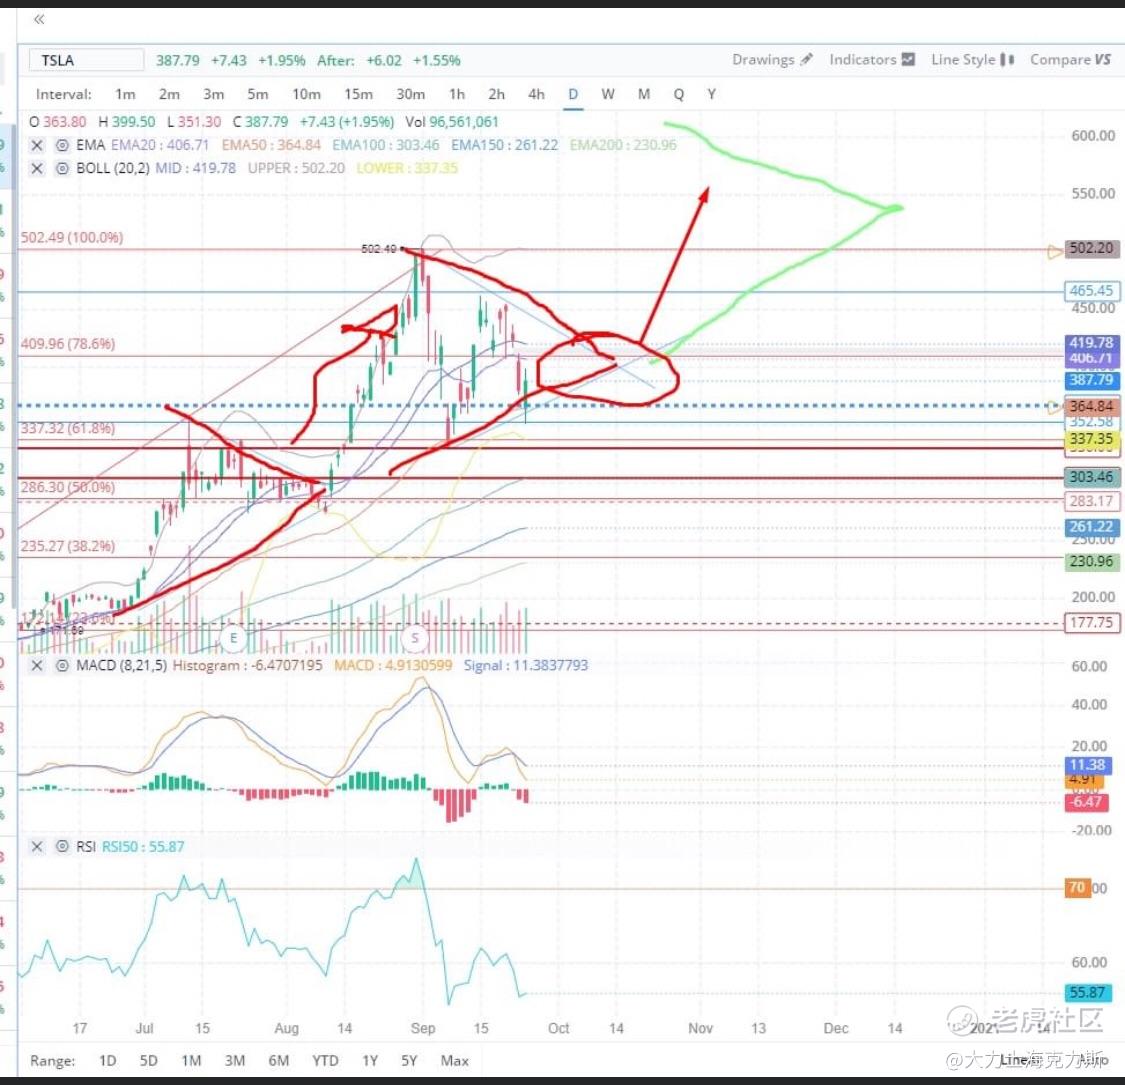Select the 2m interval

169,94
